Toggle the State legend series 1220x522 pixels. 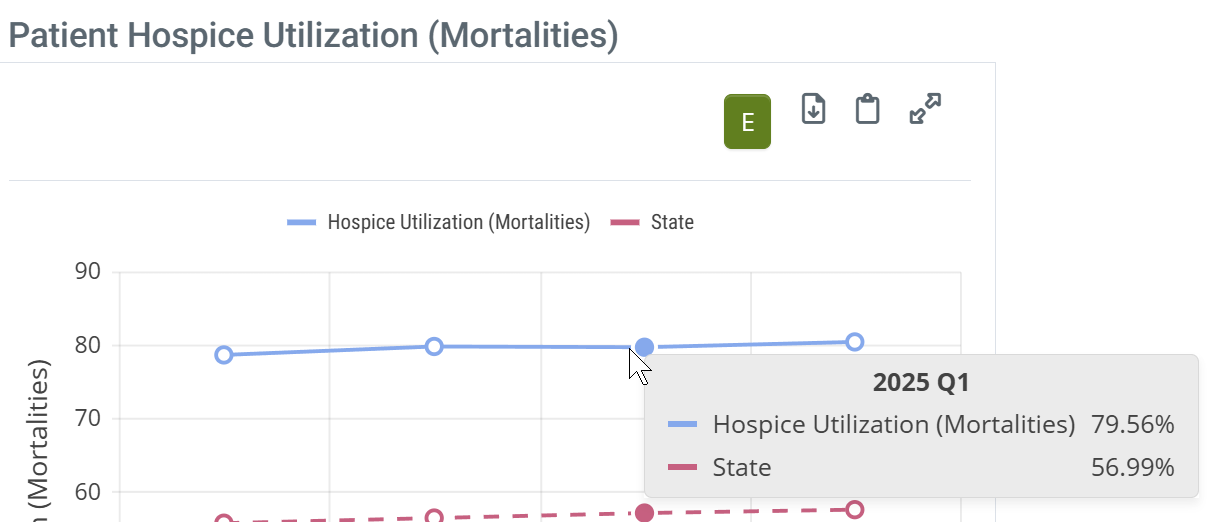click(672, 222)
